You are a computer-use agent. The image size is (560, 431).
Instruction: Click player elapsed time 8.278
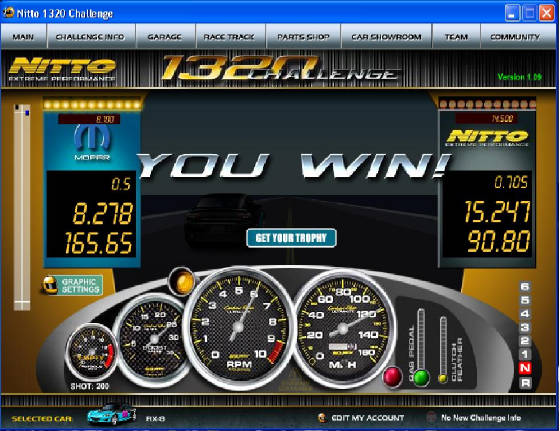coord(103,214)
